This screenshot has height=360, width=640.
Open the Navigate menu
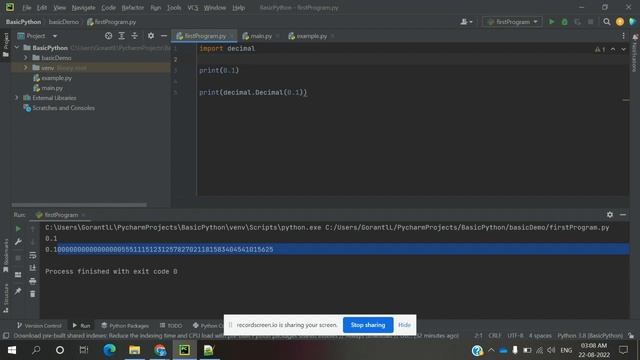pyautogui.click(x=83, y=7)
